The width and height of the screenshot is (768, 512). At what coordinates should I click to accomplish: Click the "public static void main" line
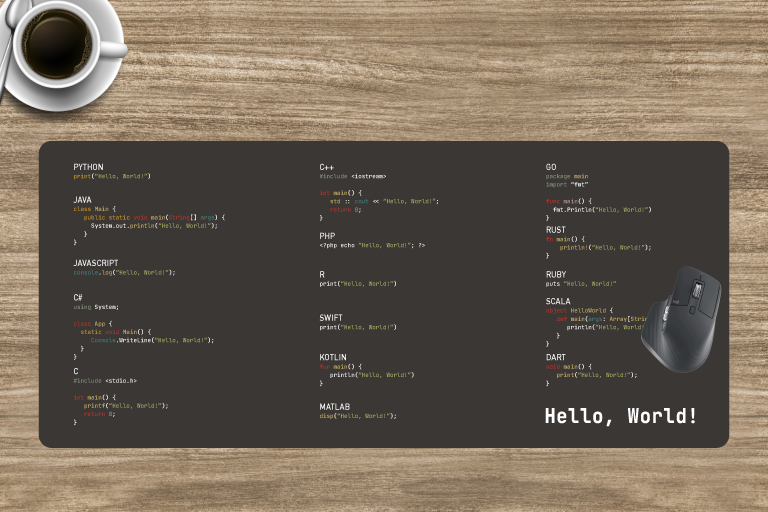pos(154,218)
